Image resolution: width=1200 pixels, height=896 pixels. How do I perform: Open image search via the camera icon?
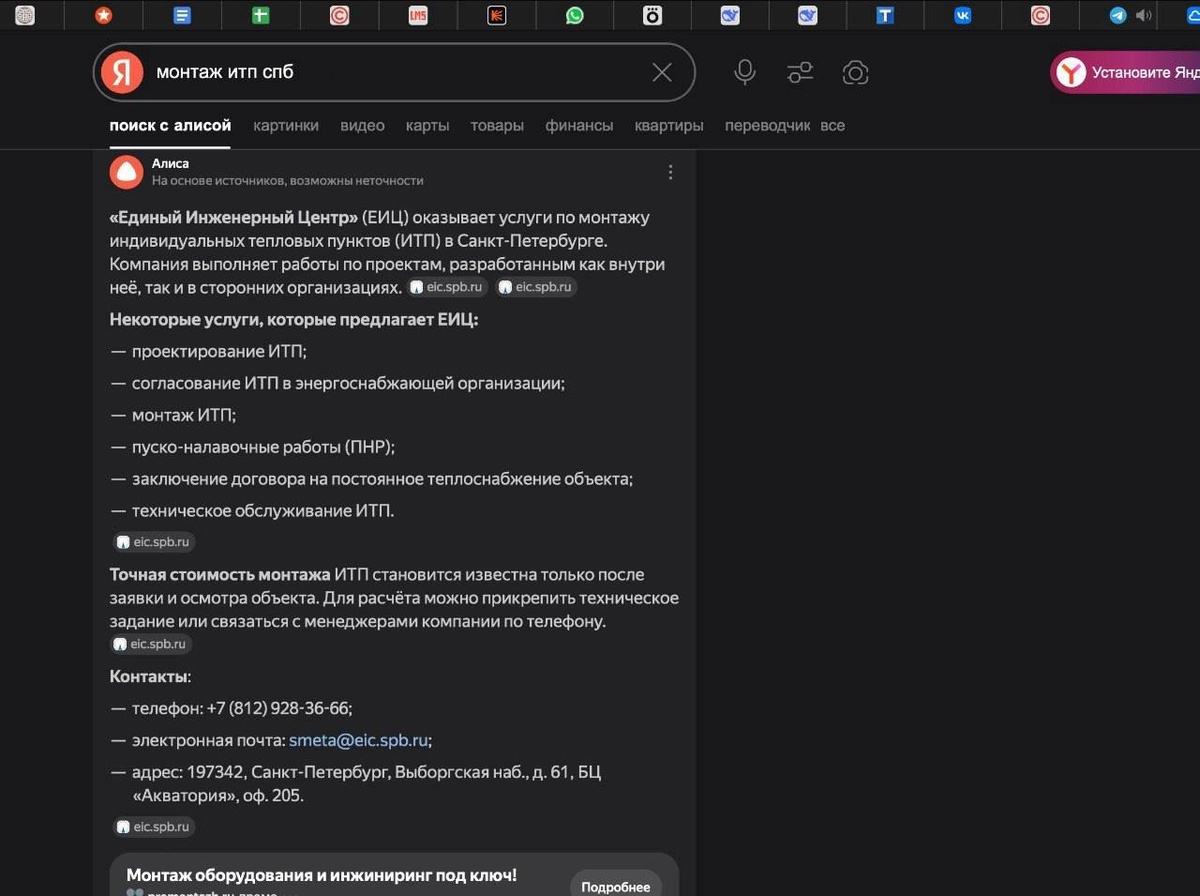click(x=856, y=72)
